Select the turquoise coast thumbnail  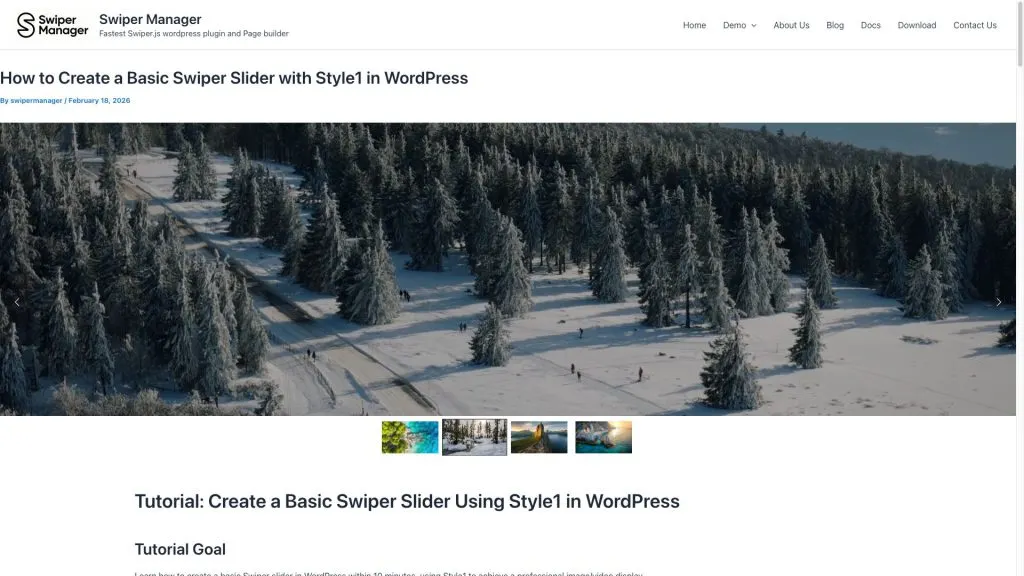(x=603, y=437)
